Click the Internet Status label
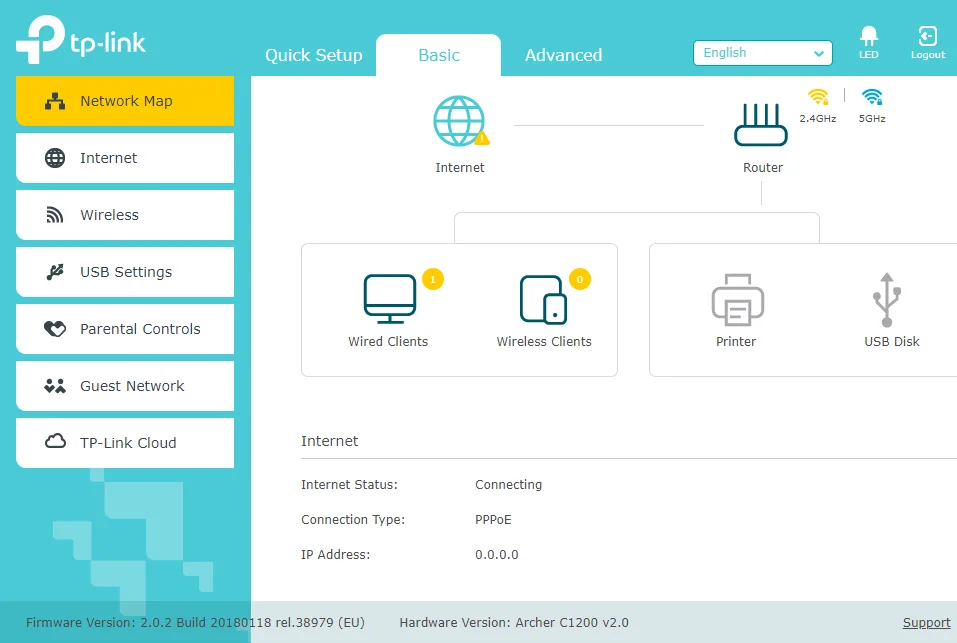This screenshot has height=643, width=957. pos(349,484)
